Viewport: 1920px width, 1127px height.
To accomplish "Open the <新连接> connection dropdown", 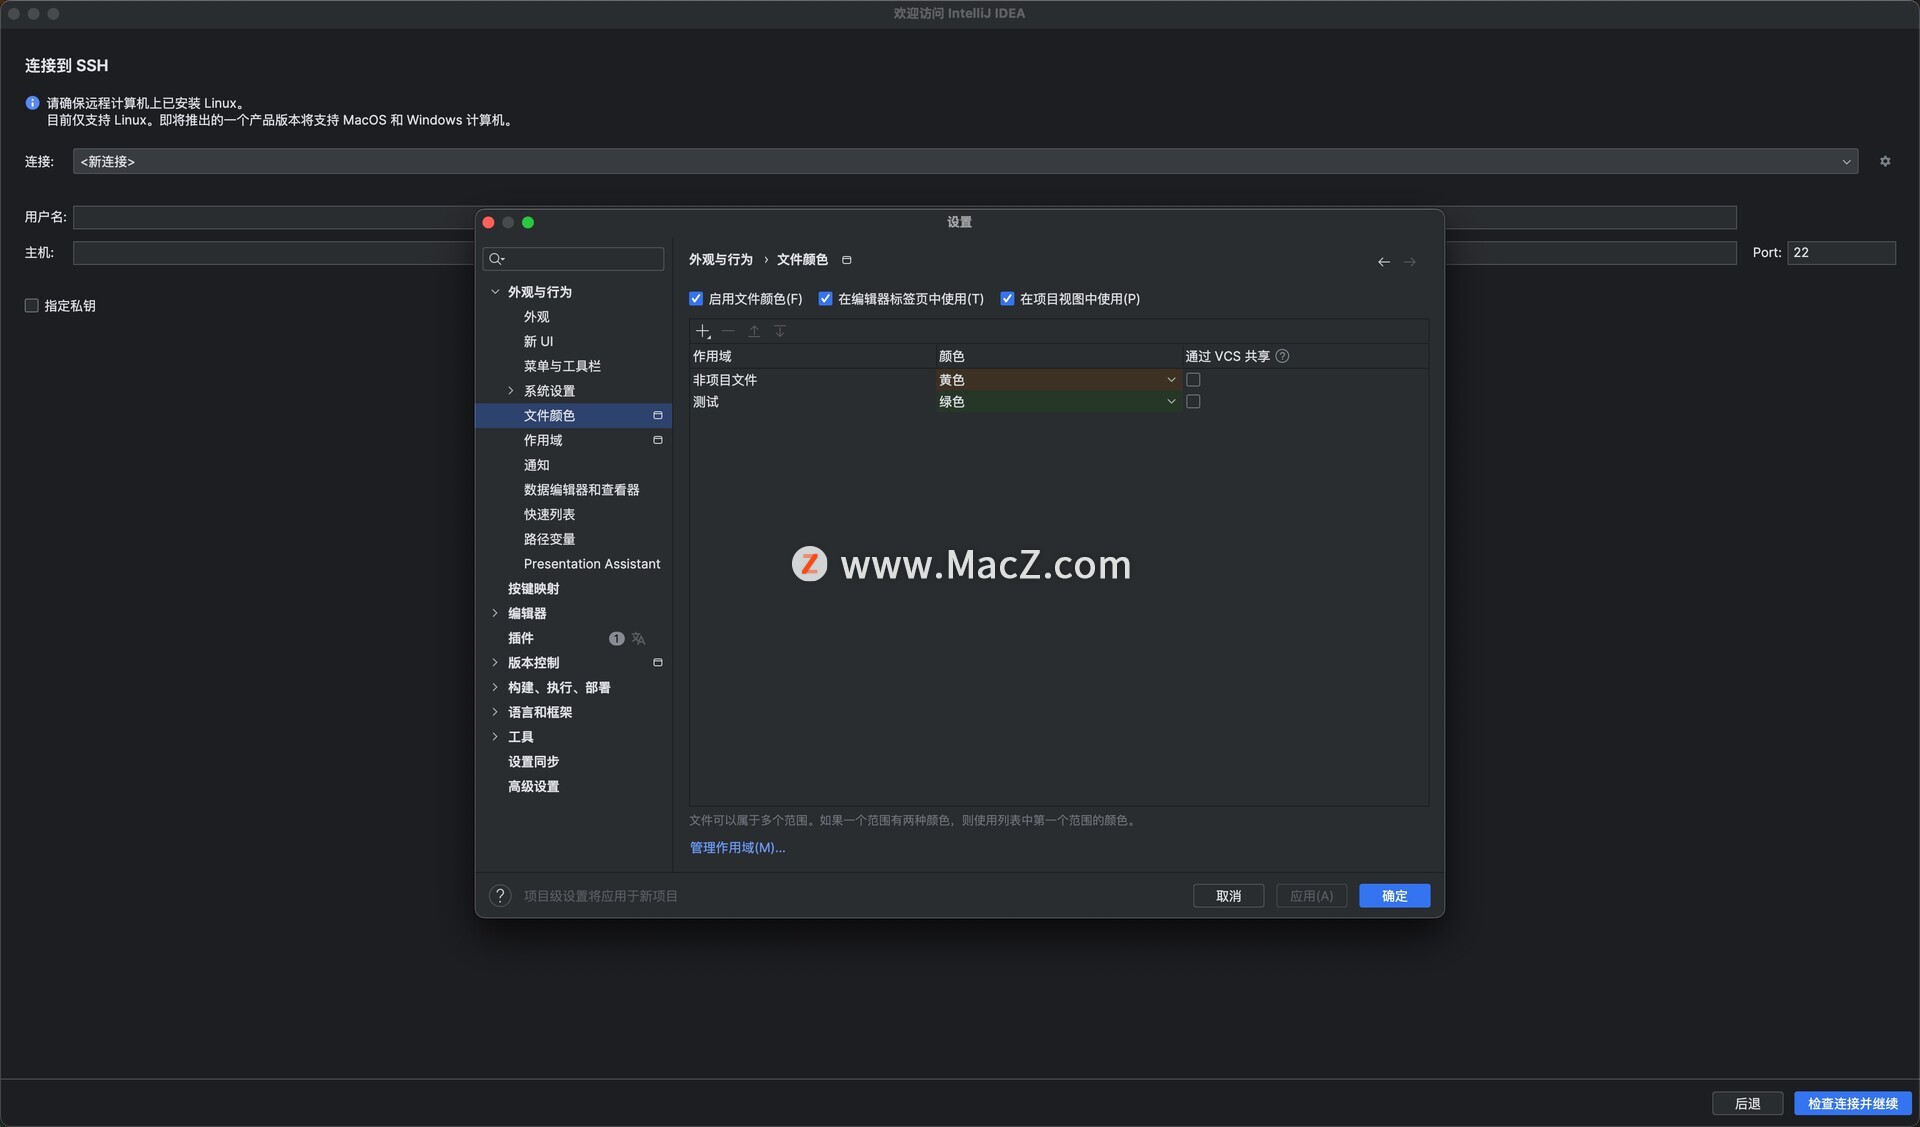I will [x=965, y=161].
